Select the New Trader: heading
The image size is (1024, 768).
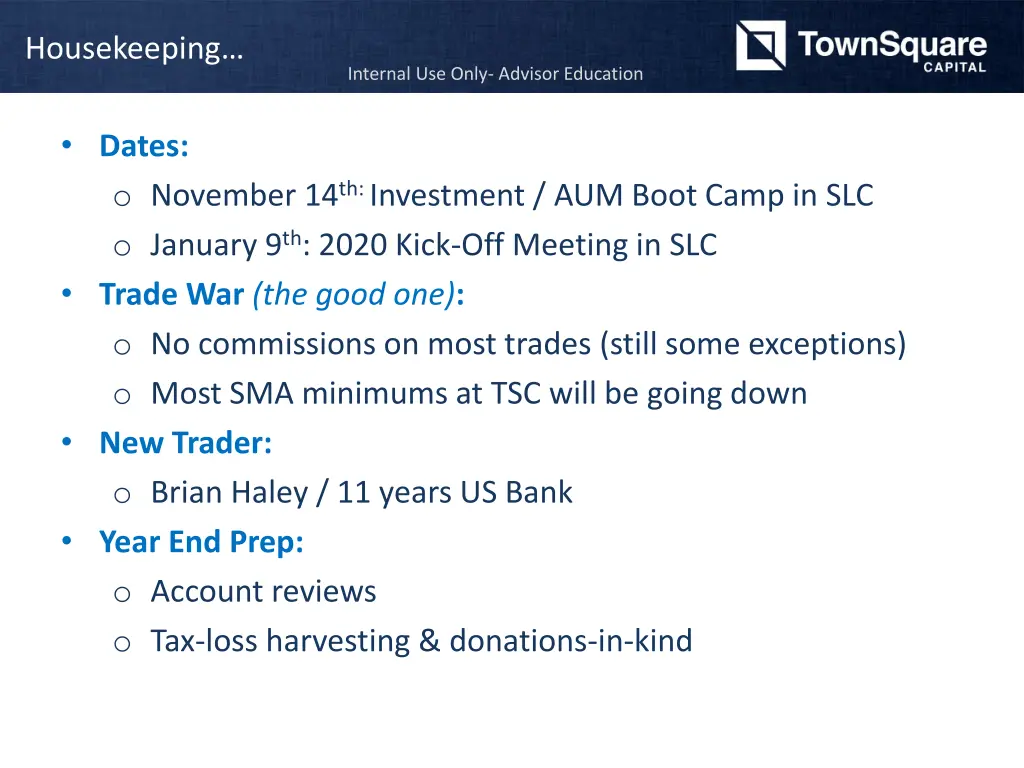point(185,443)
